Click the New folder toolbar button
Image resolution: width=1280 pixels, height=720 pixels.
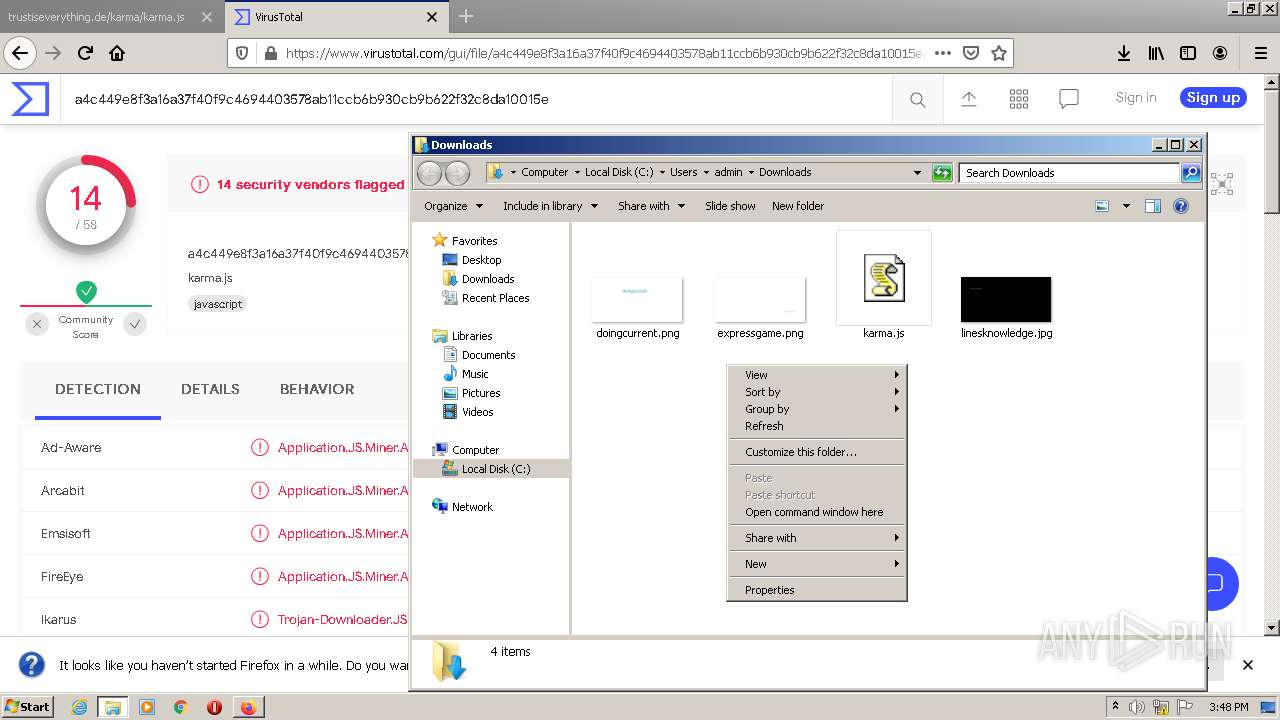[798, 206]
